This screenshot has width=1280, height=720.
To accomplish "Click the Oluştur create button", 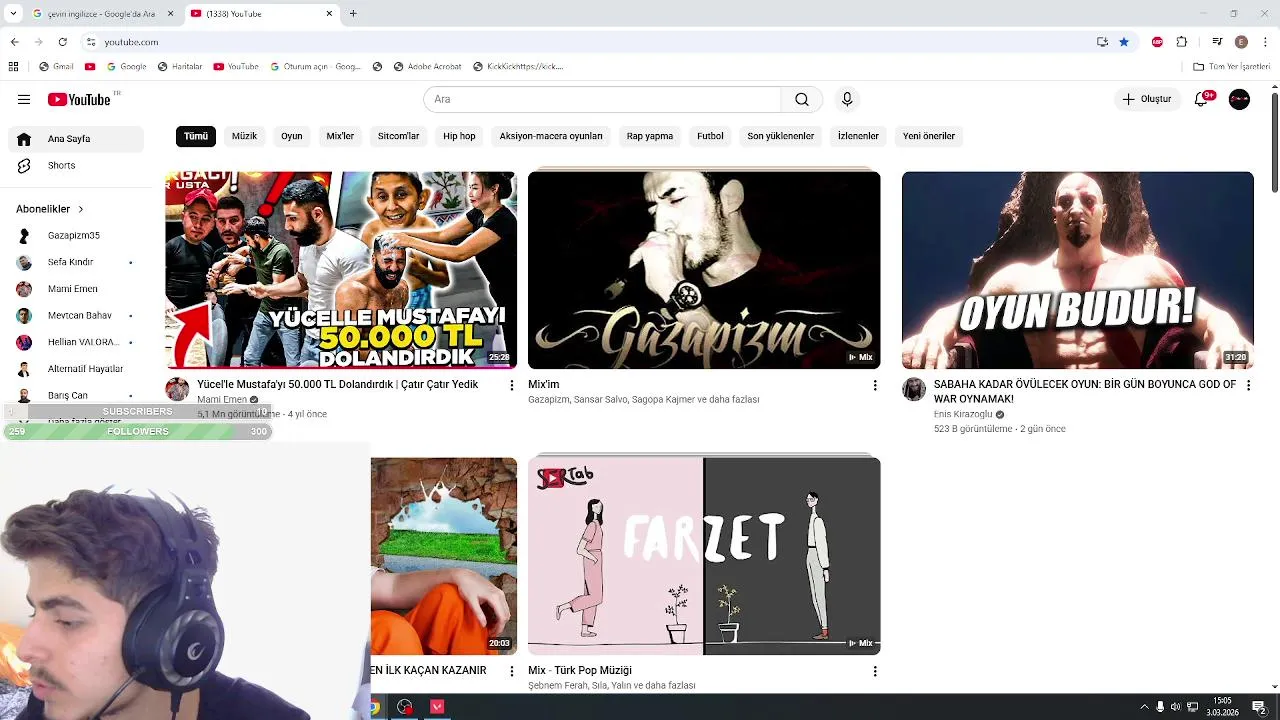I will click(x=1146, y=99).
